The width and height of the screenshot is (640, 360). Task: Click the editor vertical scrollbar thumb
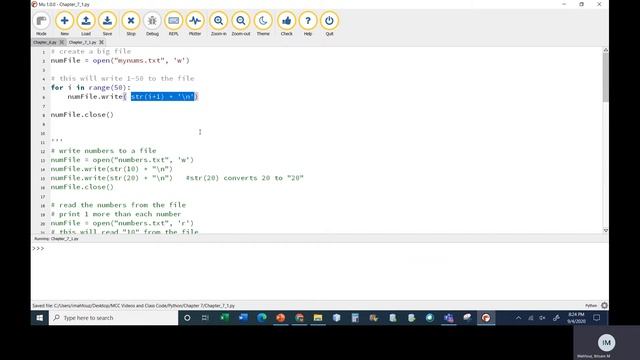[605, 77]
